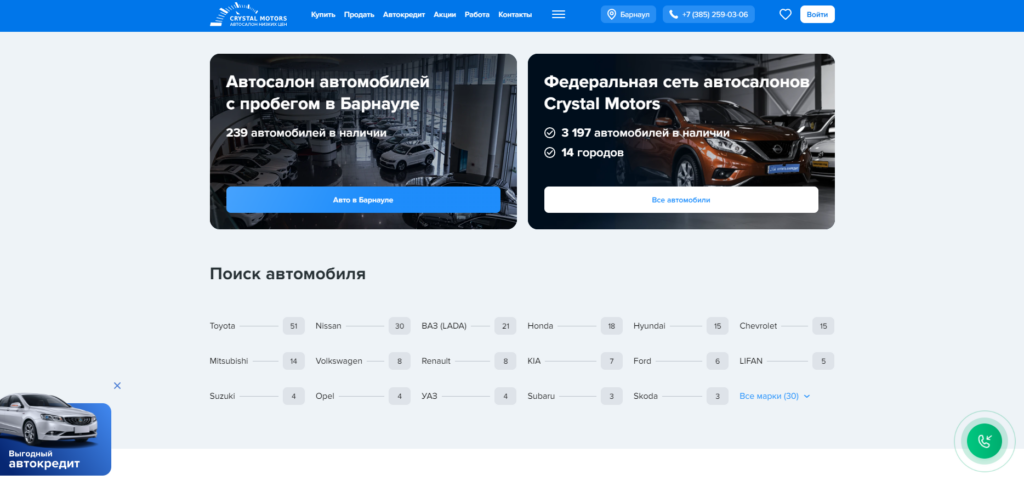
Task: Select the Ford brand link
Action: click(644, 361)
